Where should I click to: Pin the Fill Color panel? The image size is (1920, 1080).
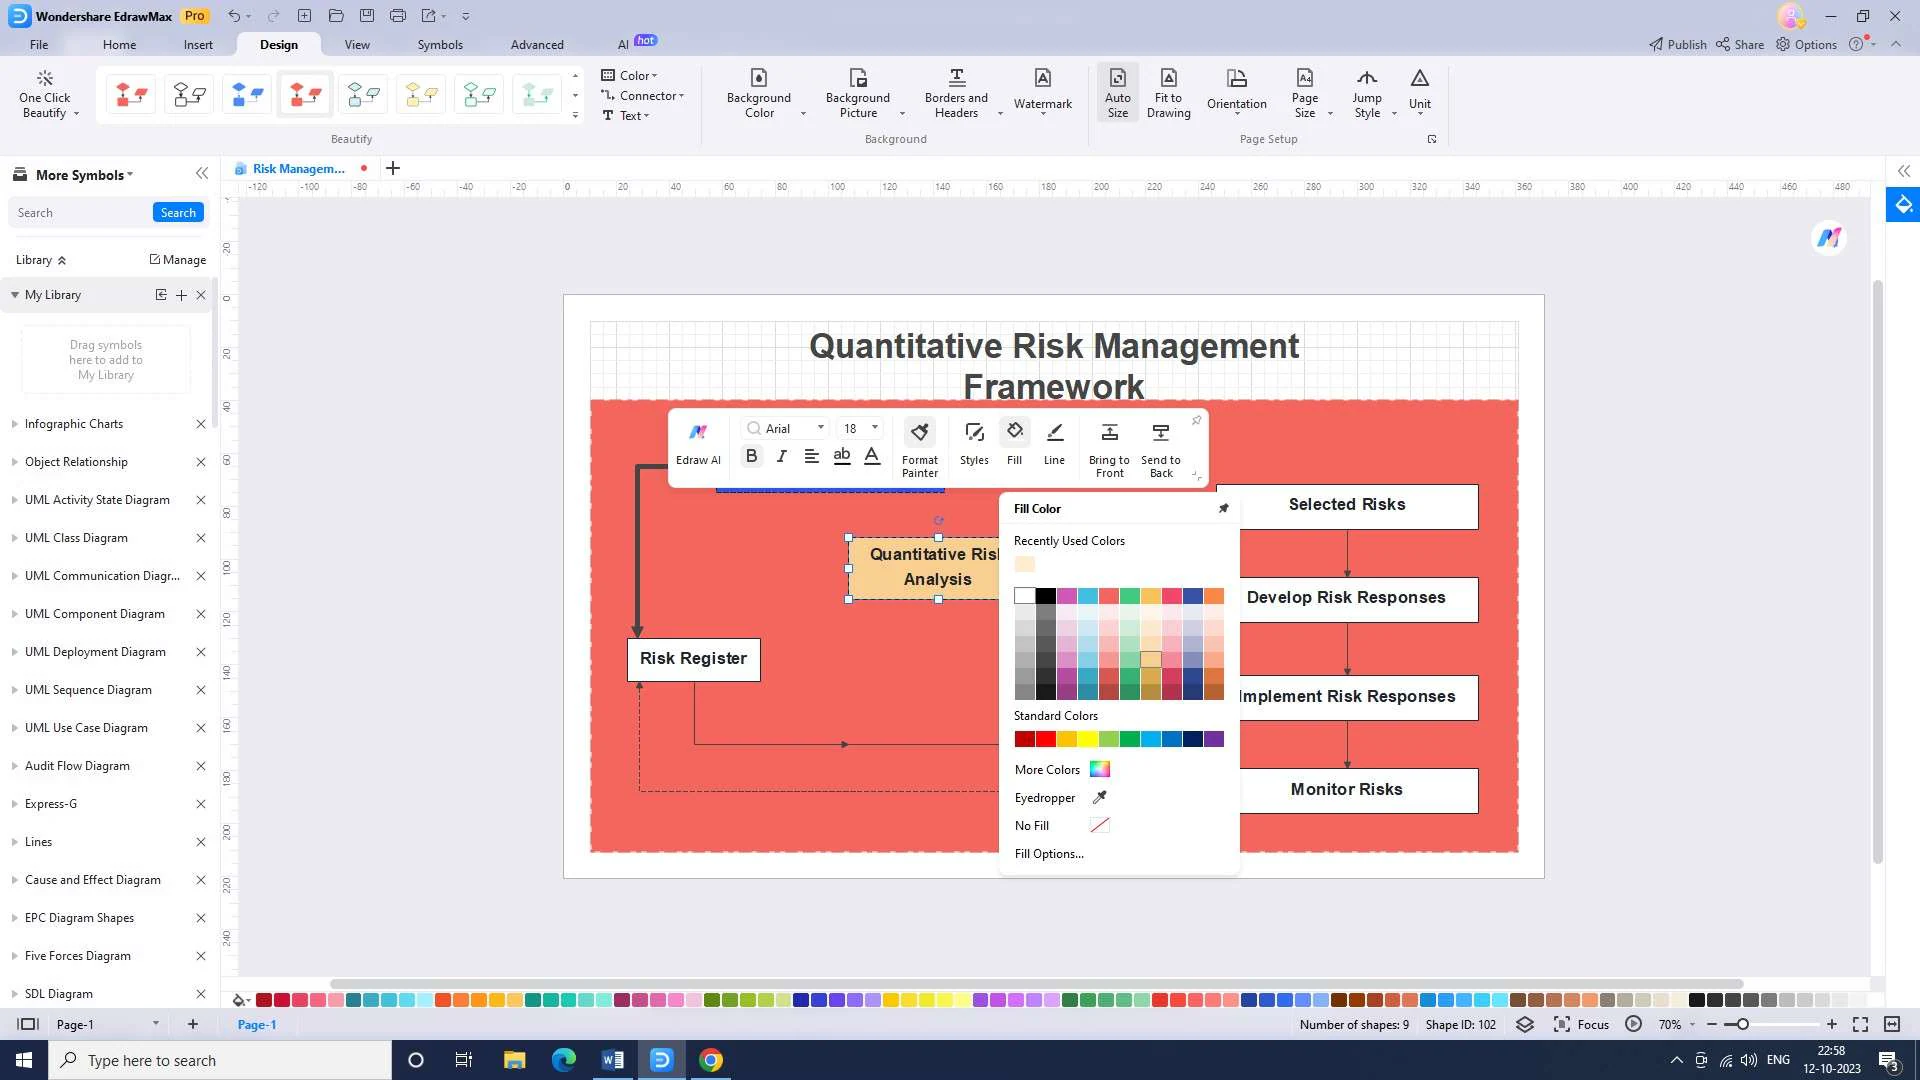pos(1223,509)
